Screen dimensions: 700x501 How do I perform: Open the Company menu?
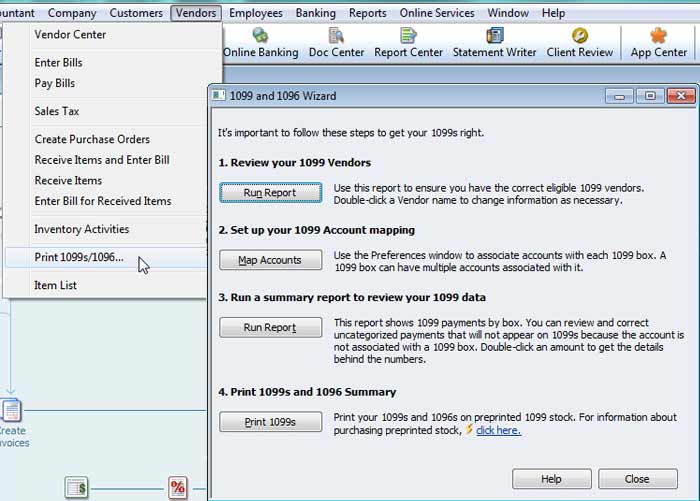(72, 13)
